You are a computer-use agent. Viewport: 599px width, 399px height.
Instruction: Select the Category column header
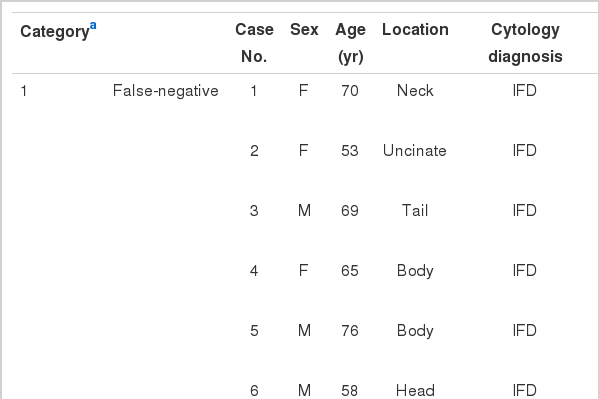(x=55, y=31)
